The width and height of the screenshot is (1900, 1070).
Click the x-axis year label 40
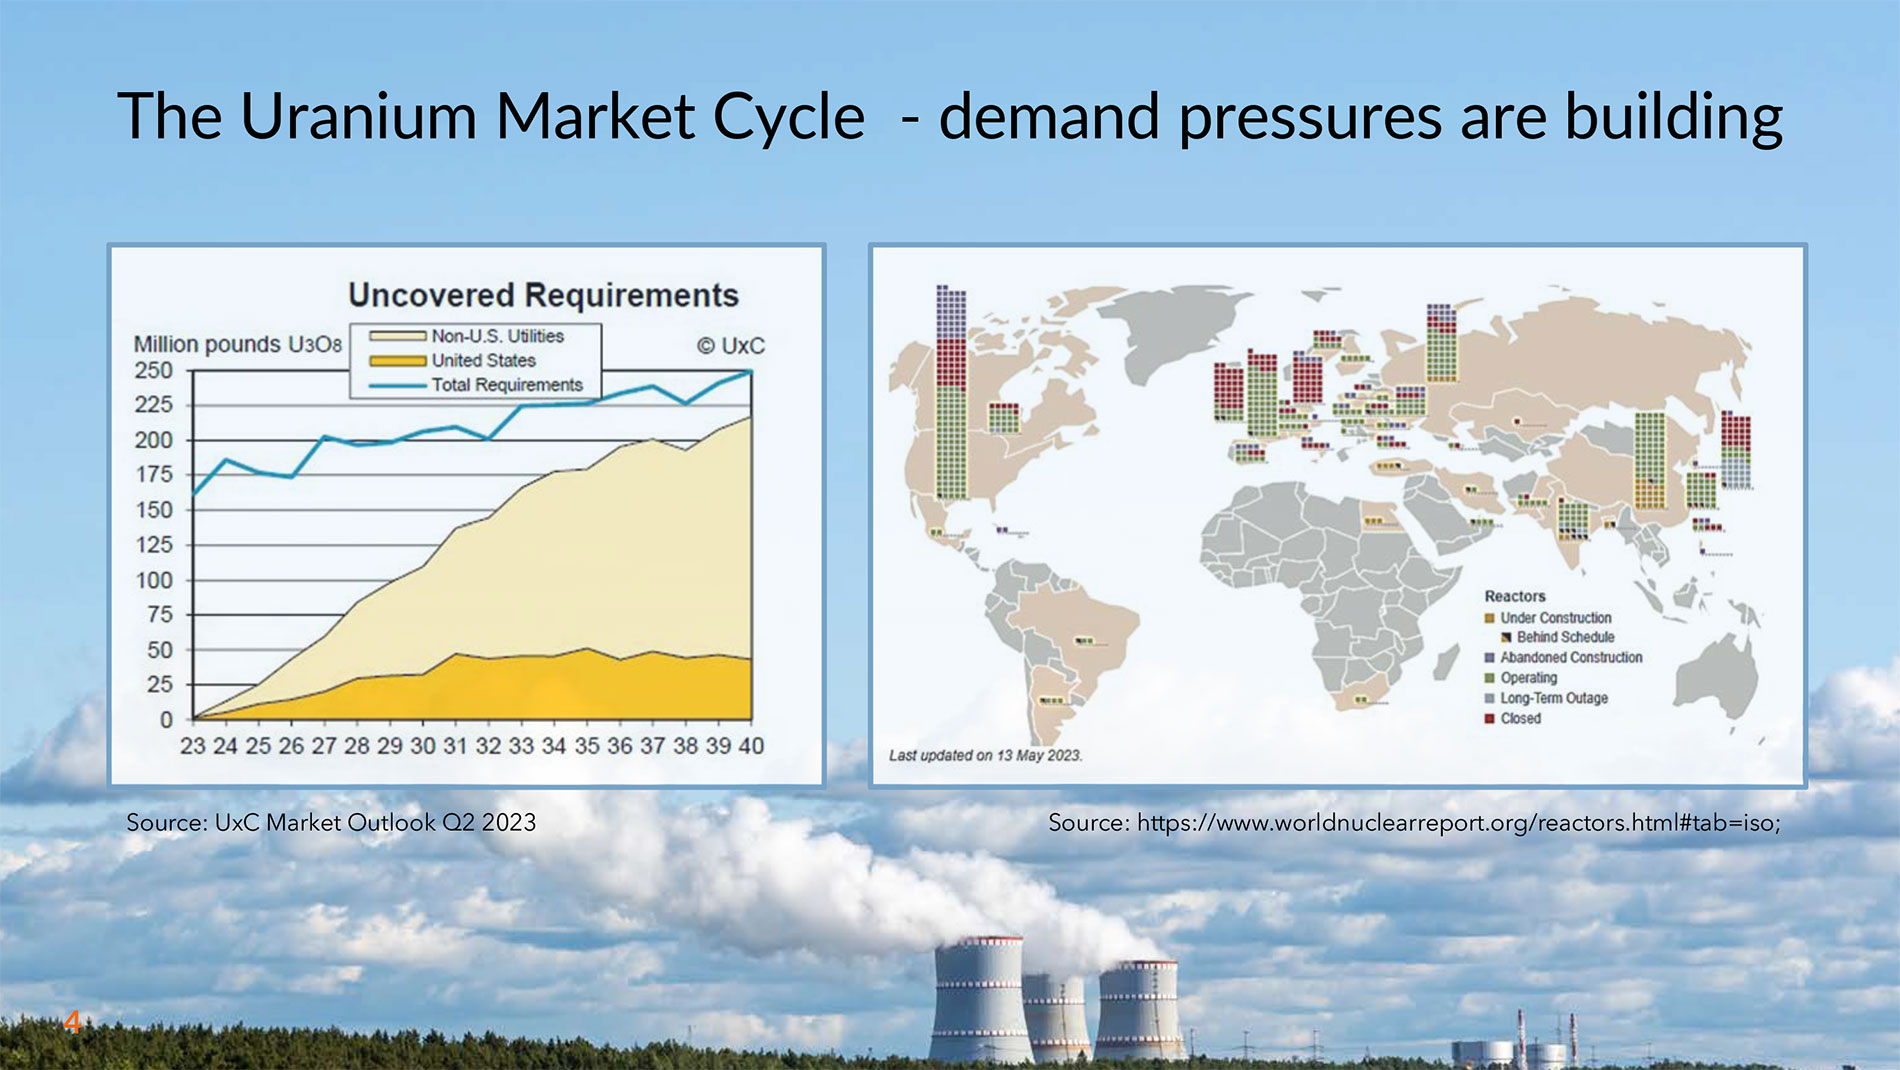click(x=751, y=746)
